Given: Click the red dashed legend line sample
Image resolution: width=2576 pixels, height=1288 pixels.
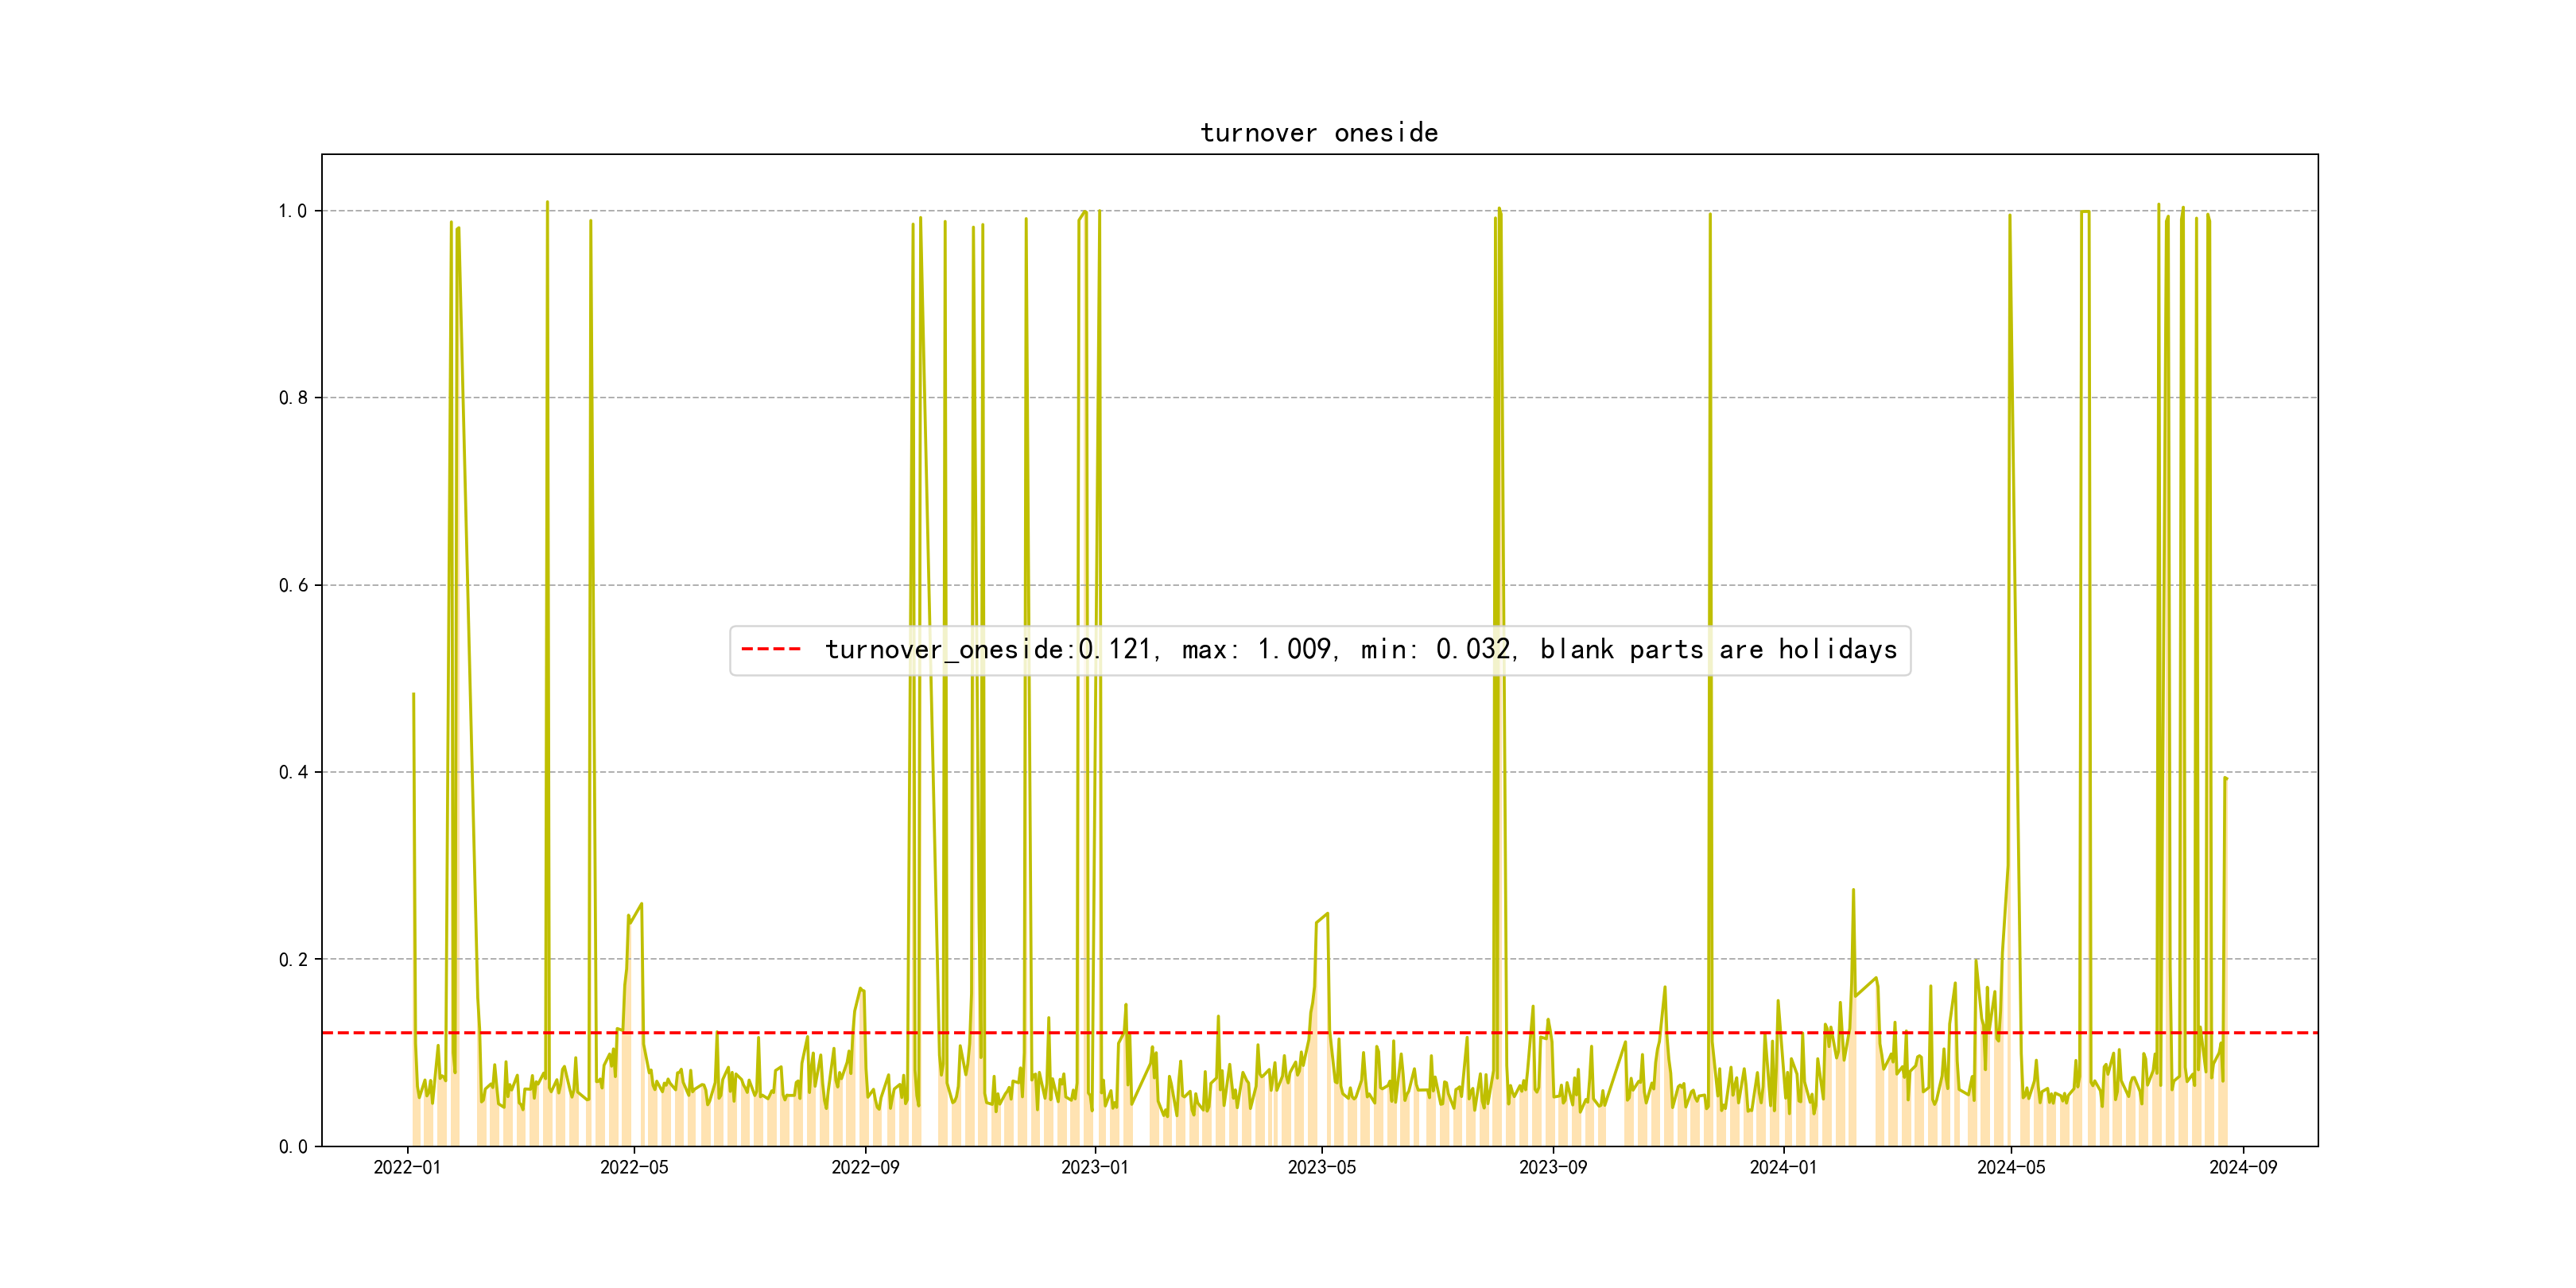Looking at the screenshot, I should tap(771, 649).
